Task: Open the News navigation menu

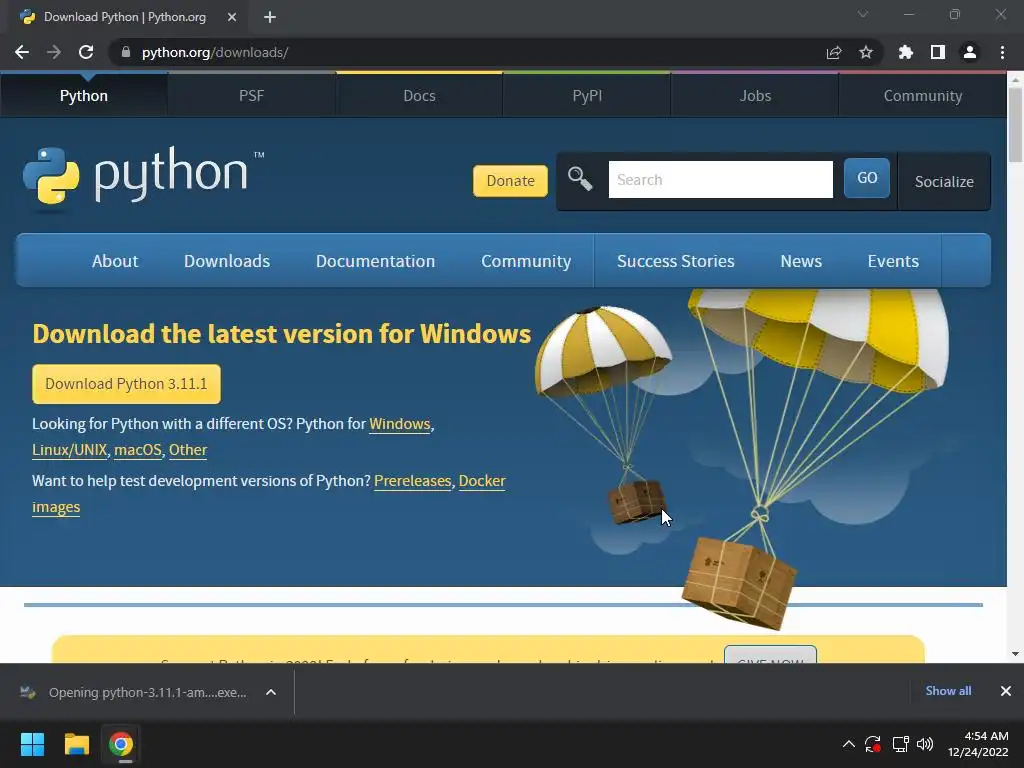Action: click(801, 261)
